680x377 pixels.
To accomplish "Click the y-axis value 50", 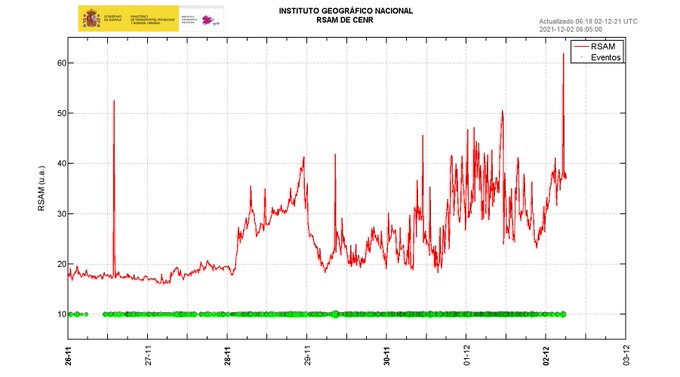I will [62, 113].
